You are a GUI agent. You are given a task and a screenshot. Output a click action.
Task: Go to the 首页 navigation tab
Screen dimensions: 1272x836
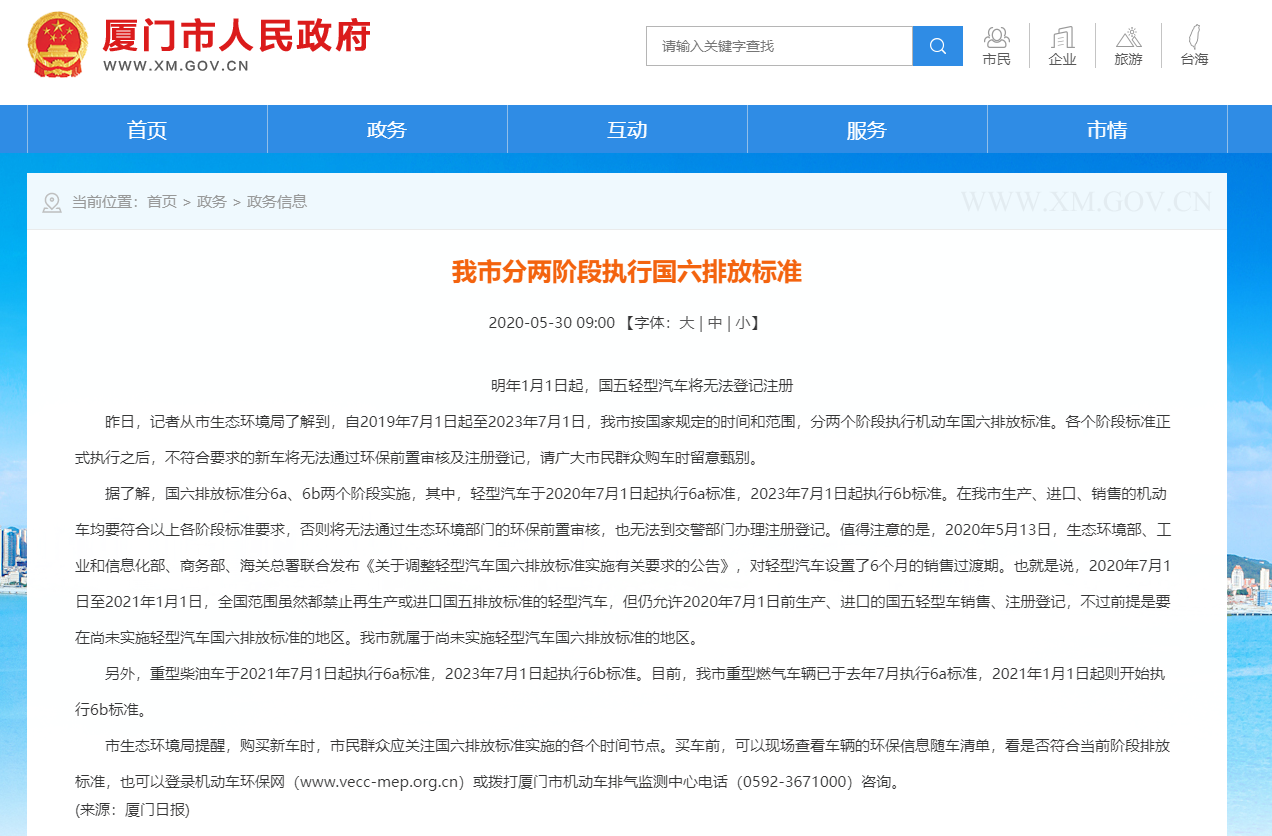click(x=147, y=130)
